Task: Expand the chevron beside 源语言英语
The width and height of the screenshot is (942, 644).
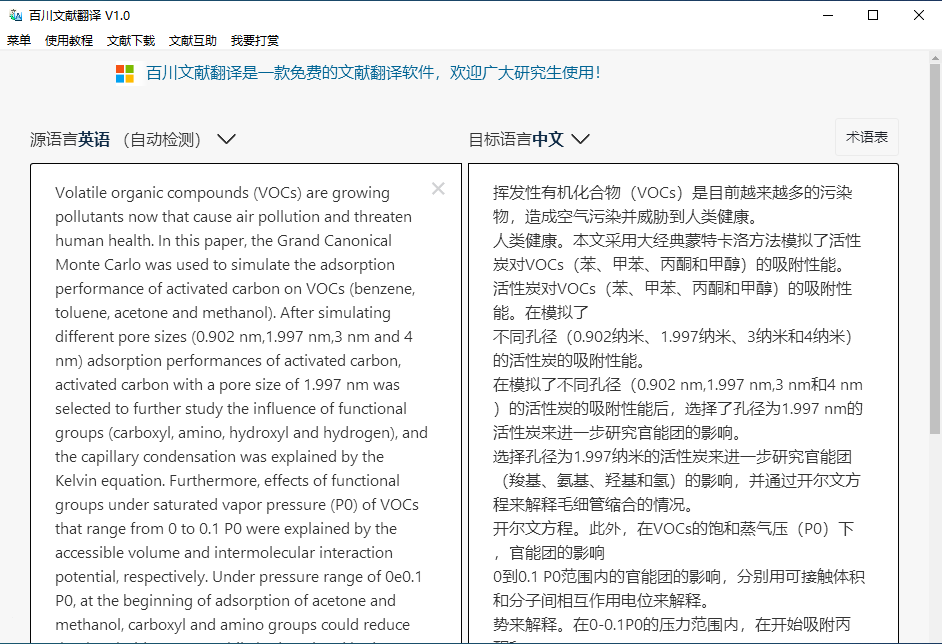Action: (226, 139)
